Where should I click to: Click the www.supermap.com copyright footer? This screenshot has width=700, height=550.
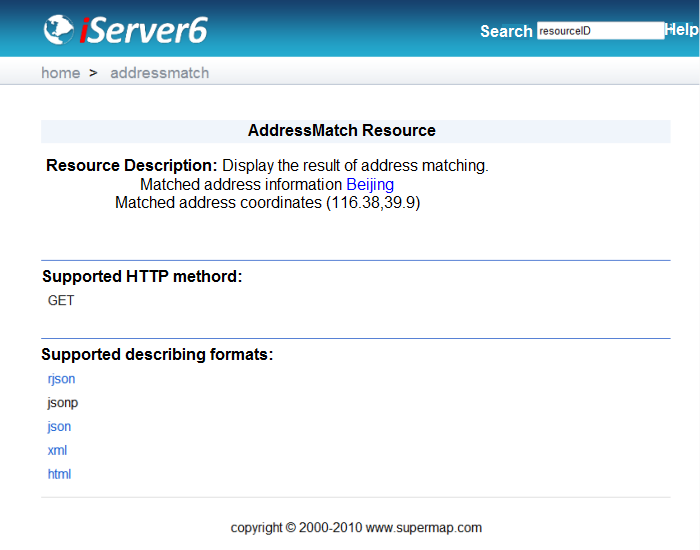356,528
